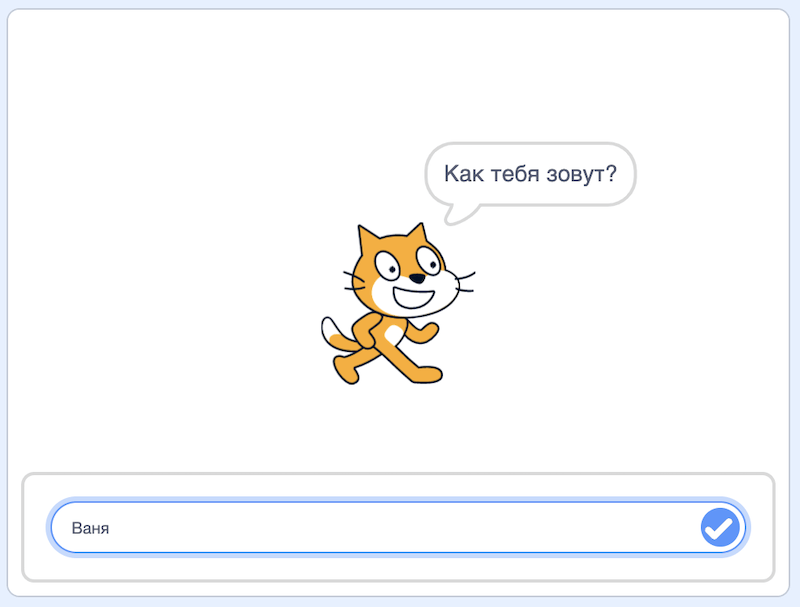Screen dimensions: 800x607
Task: Click the typed name "Ваня"
Action: 90,528
